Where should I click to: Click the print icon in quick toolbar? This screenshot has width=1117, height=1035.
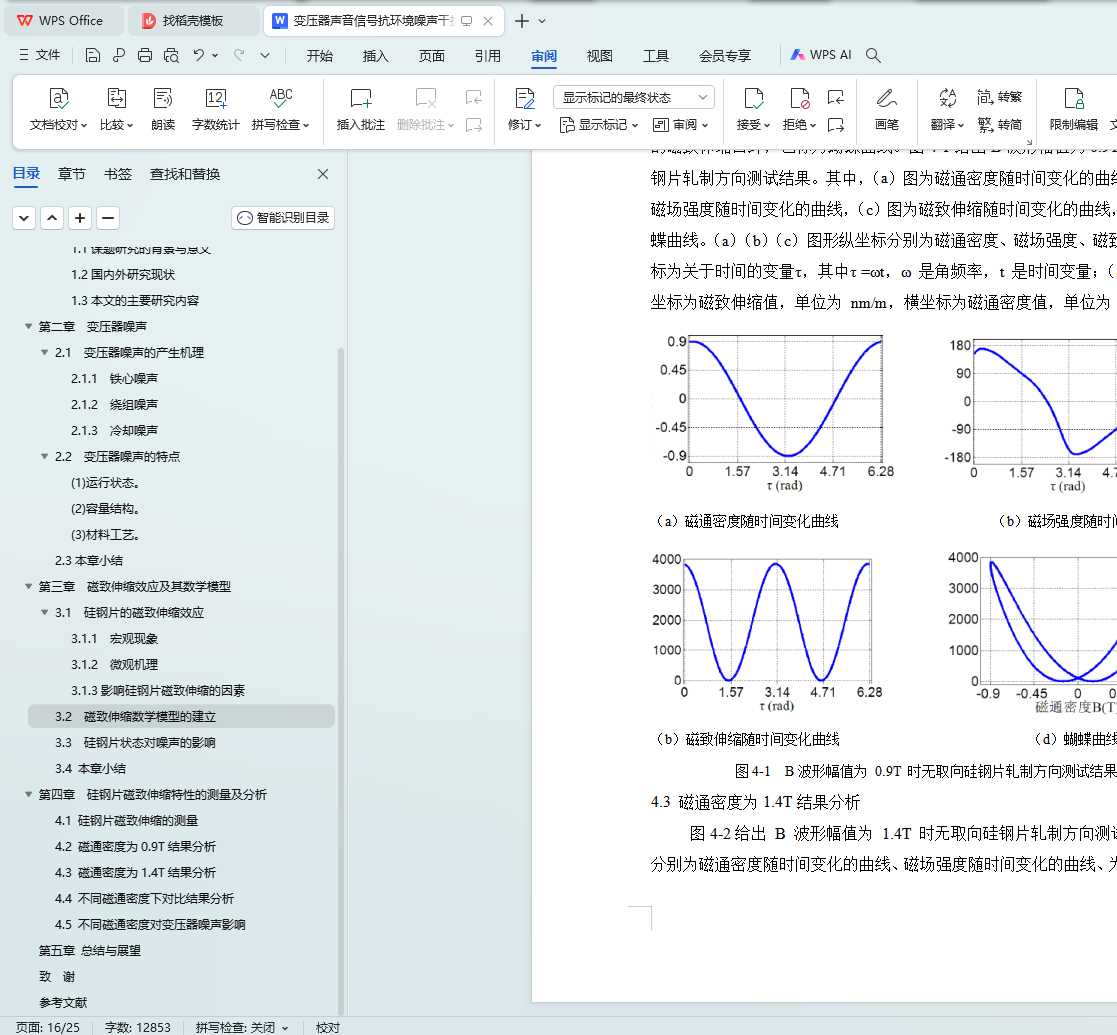145,56
